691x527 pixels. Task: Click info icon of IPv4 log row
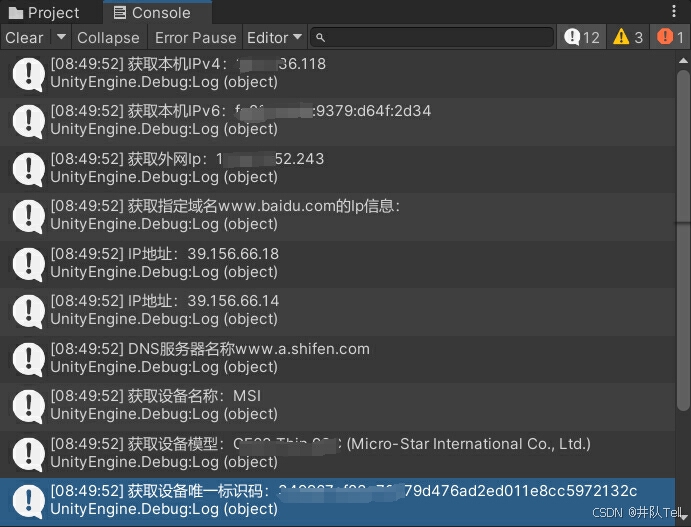coord(29,74)
